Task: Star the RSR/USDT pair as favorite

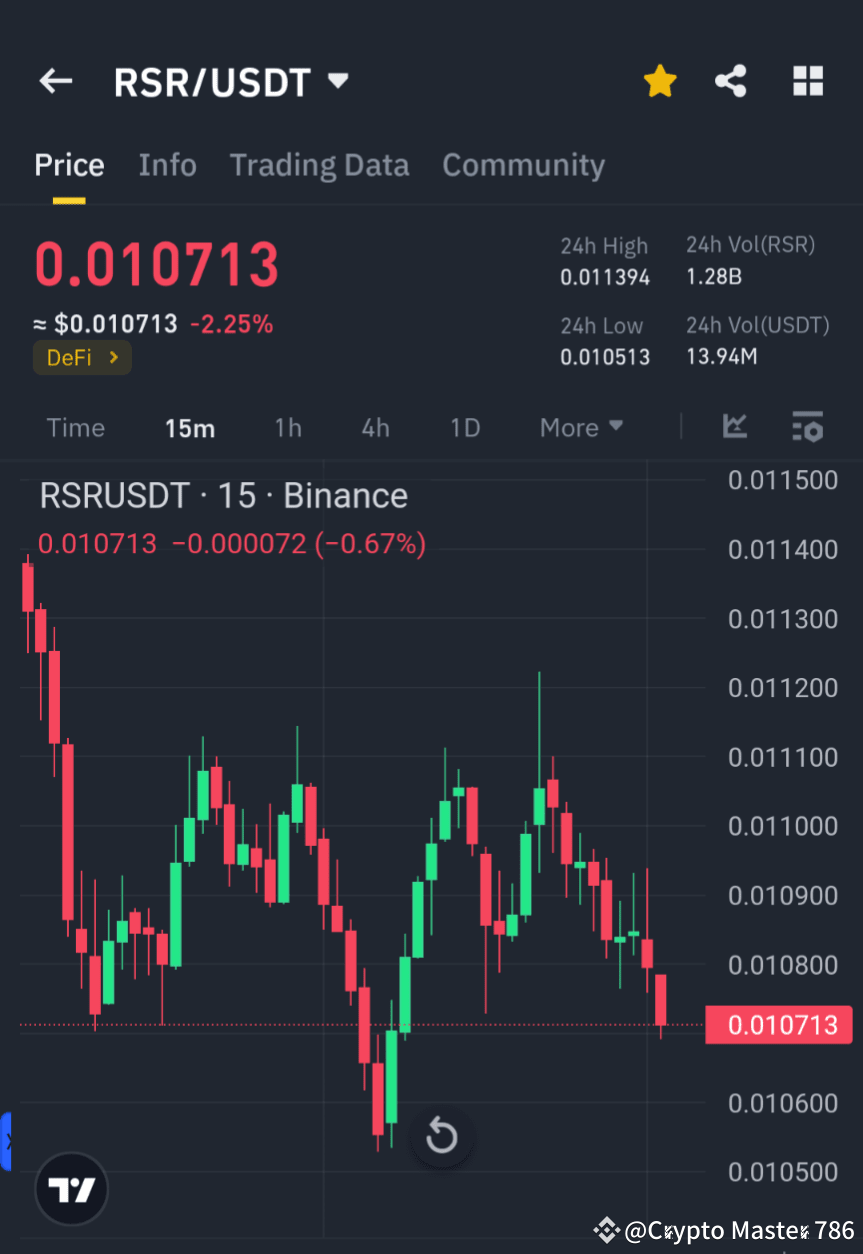Action: 659,81
